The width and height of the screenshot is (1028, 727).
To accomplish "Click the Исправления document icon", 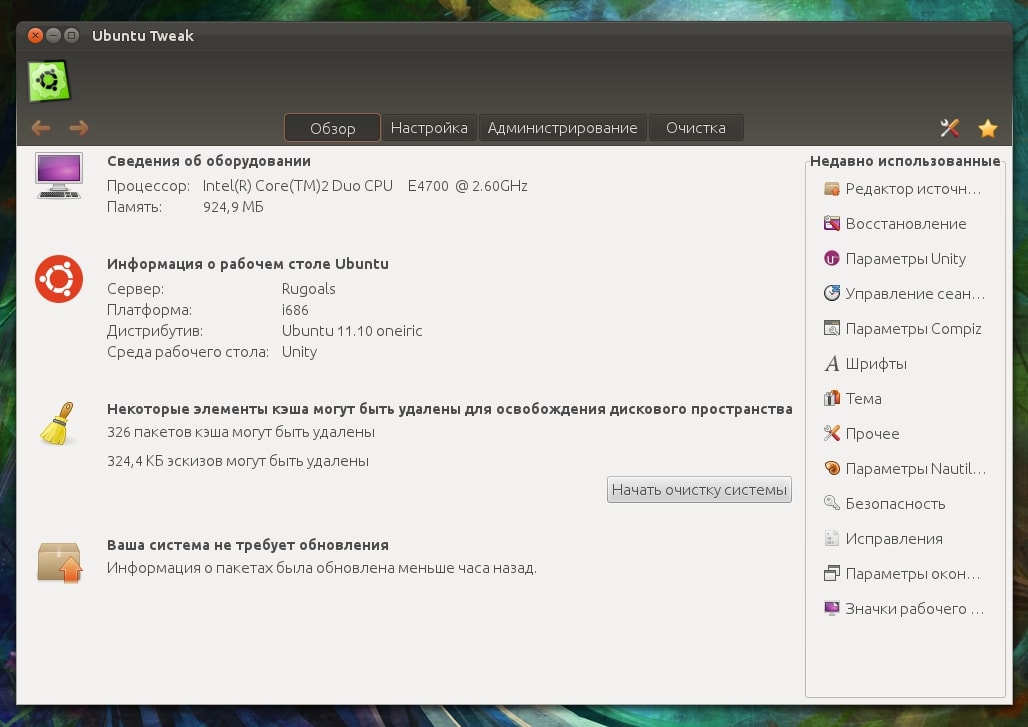I will [831, 538].
